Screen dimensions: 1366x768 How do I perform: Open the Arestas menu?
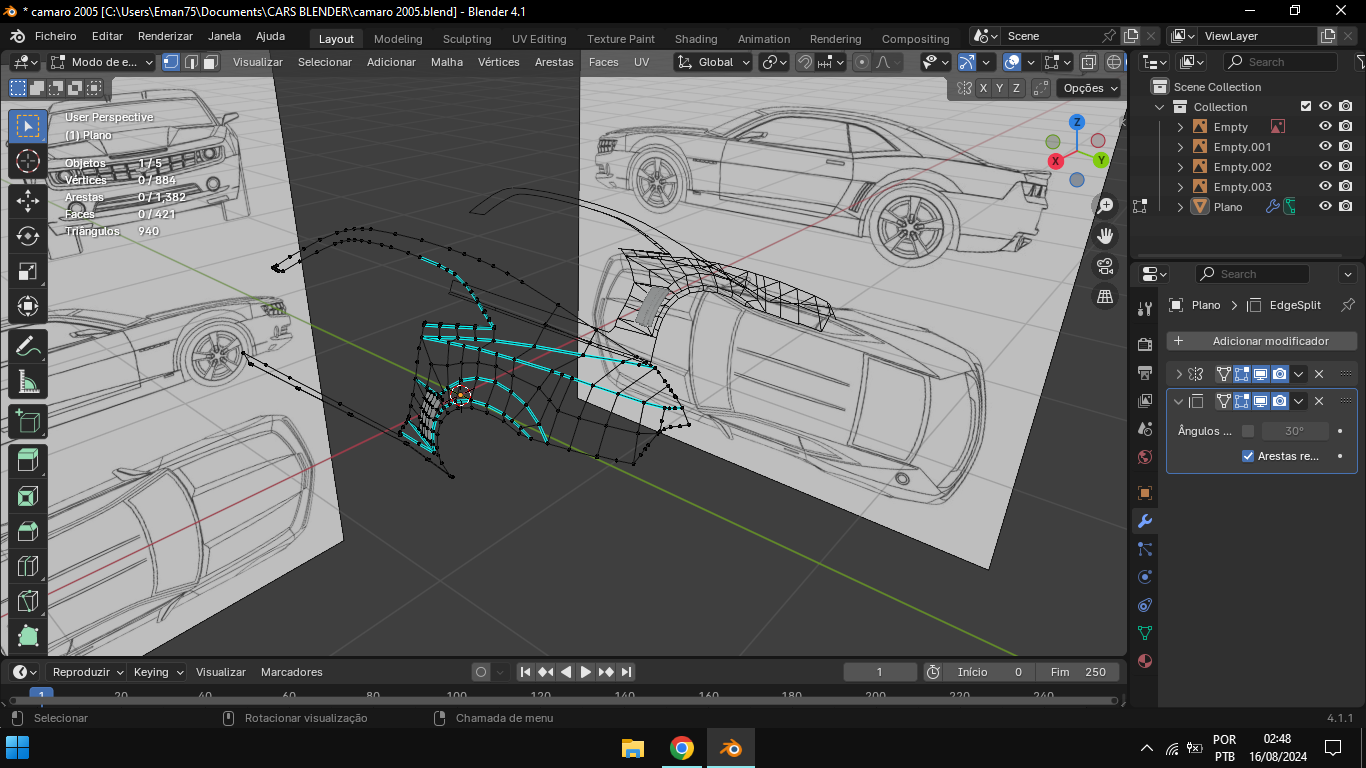554,62
